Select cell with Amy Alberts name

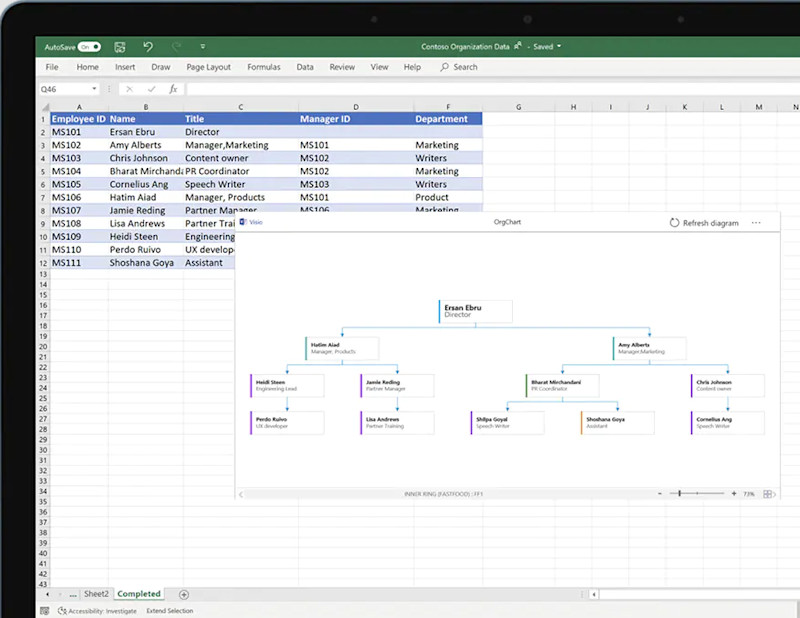145,145
